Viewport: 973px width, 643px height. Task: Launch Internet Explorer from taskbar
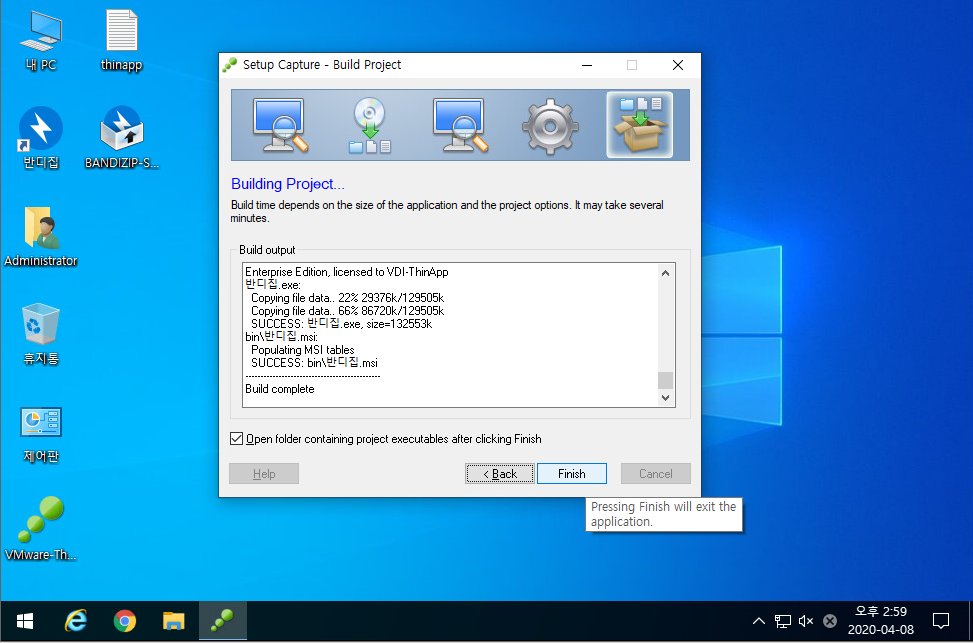pos(76,621)
